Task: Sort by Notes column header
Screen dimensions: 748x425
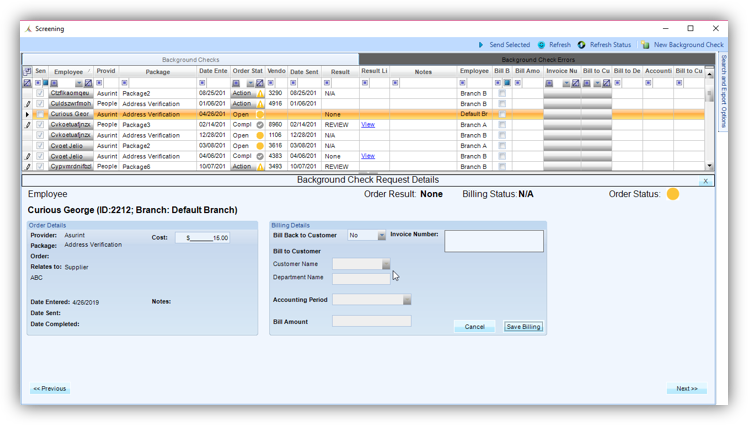Action: (x=423, y=72)
